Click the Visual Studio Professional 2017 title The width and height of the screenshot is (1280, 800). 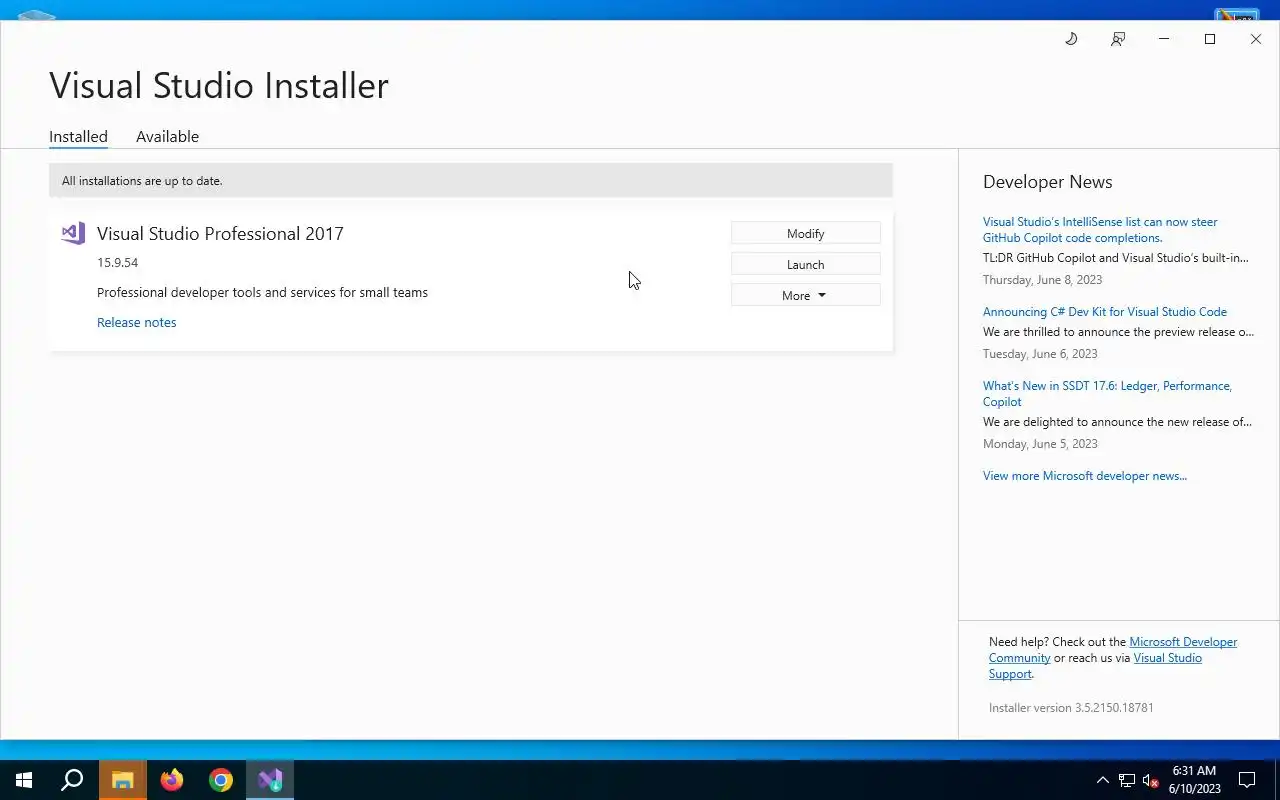point(220,234)
